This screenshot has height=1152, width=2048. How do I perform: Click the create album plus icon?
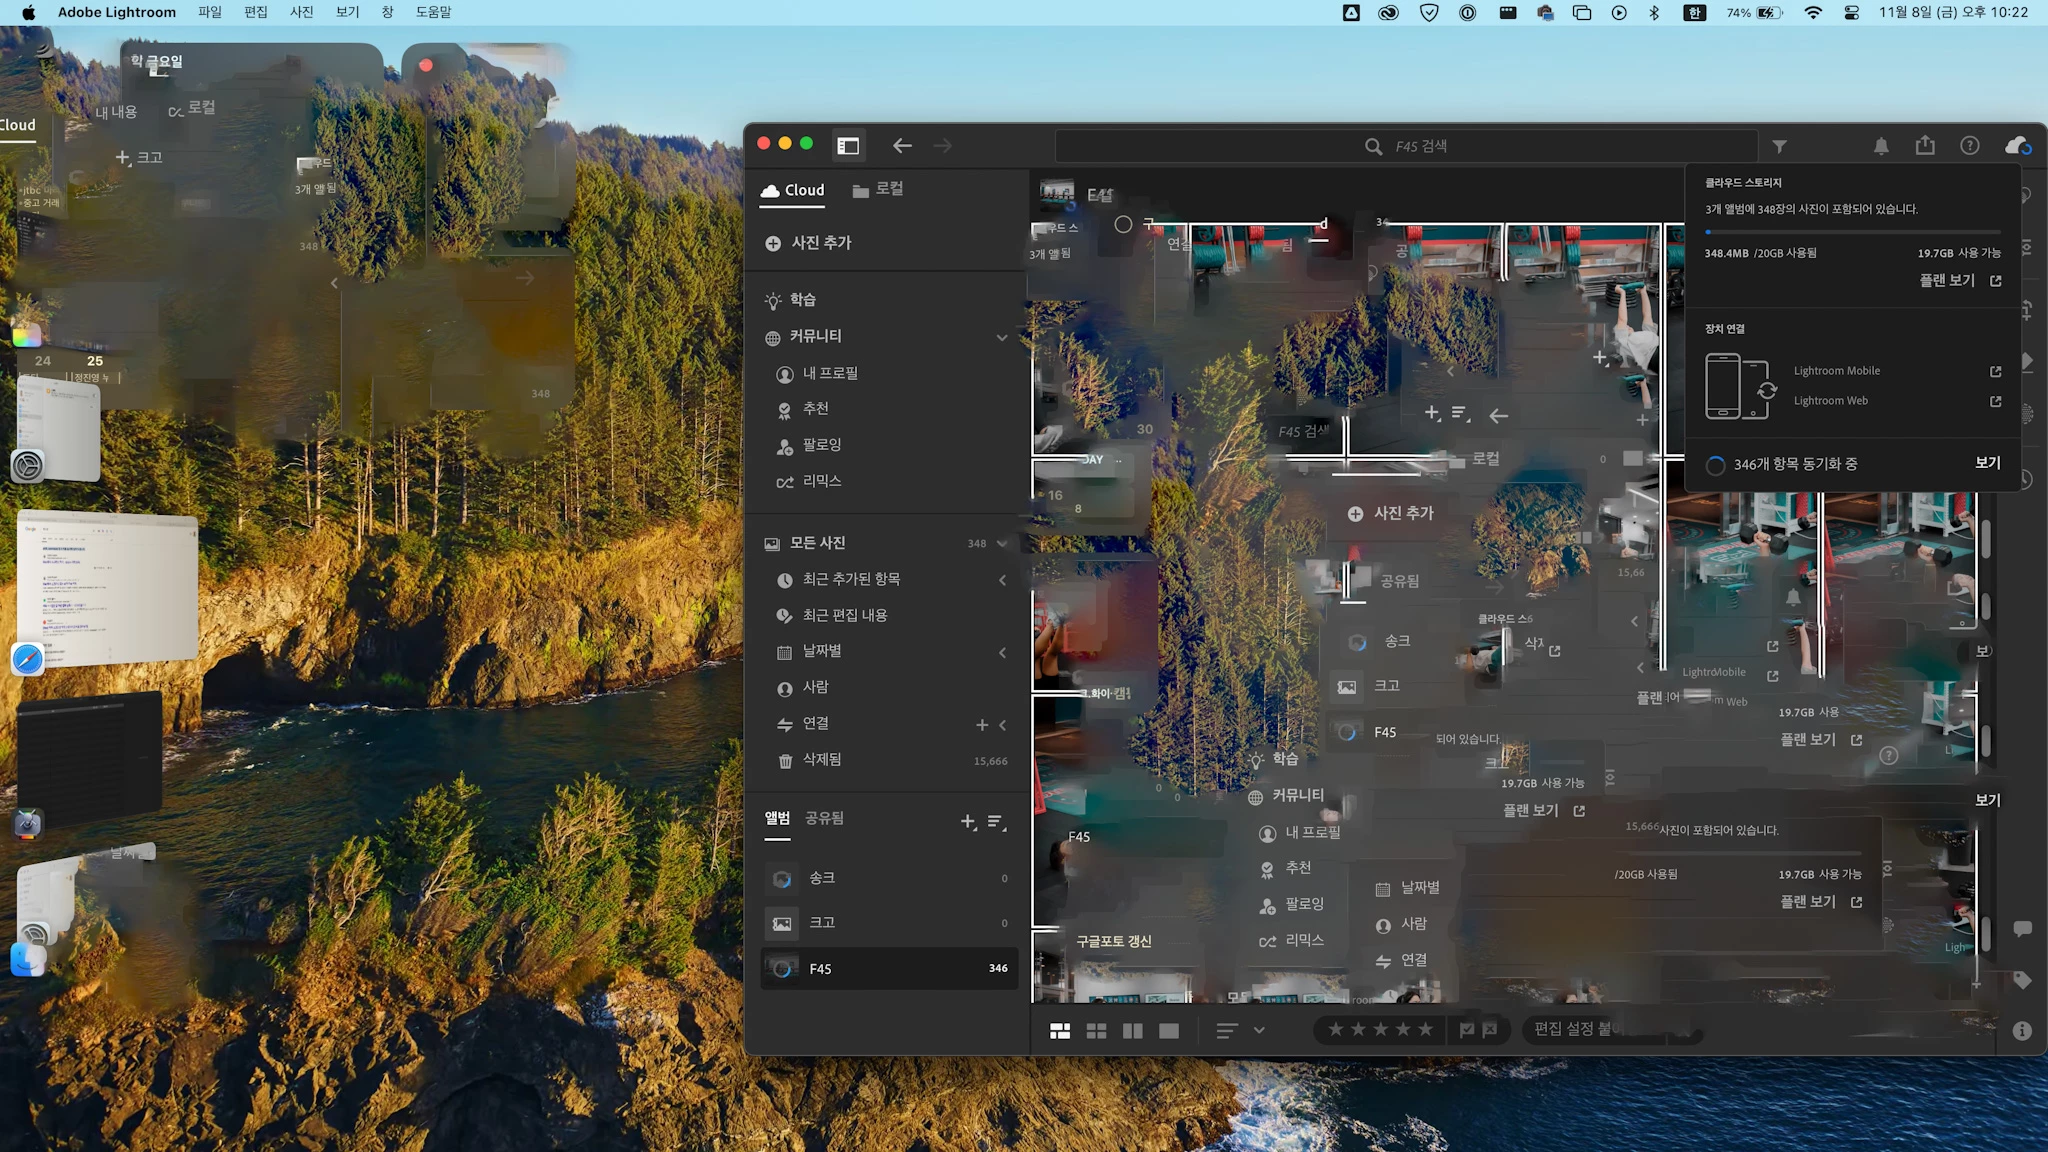[968, 822]
